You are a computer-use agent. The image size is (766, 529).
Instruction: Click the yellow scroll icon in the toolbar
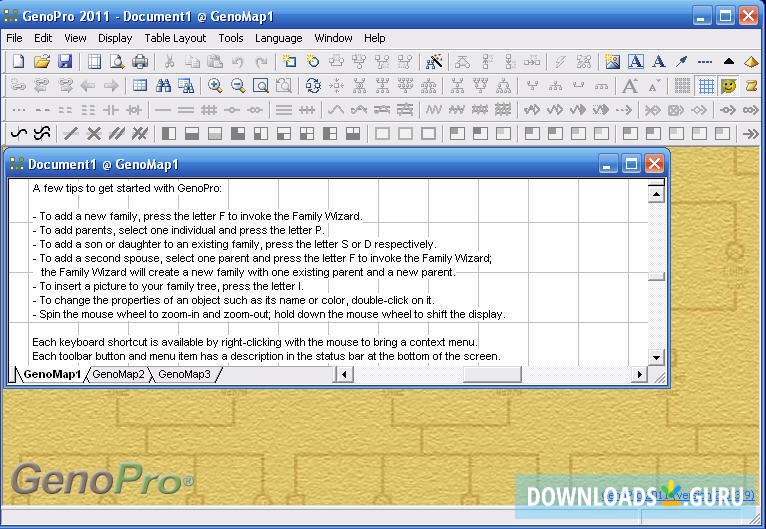click(x=751, y=86)
